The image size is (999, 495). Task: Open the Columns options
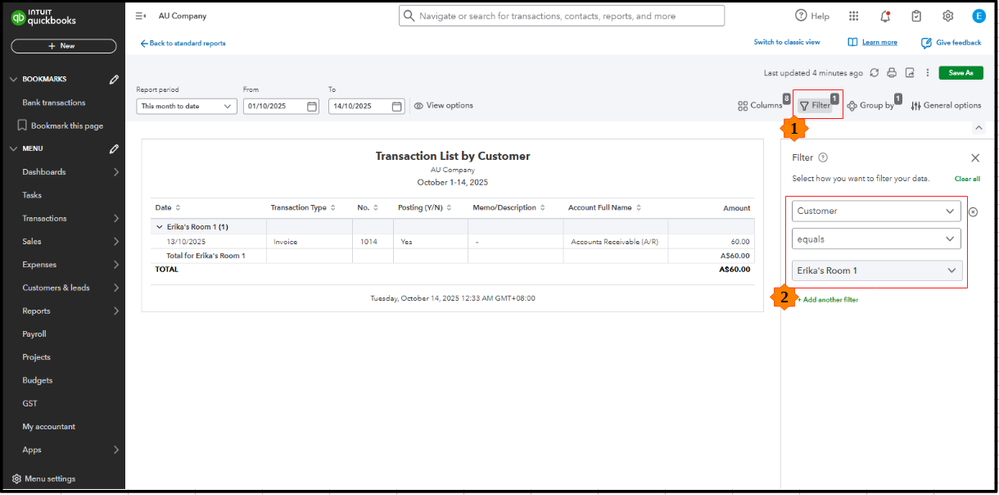(x=760, y=105)
